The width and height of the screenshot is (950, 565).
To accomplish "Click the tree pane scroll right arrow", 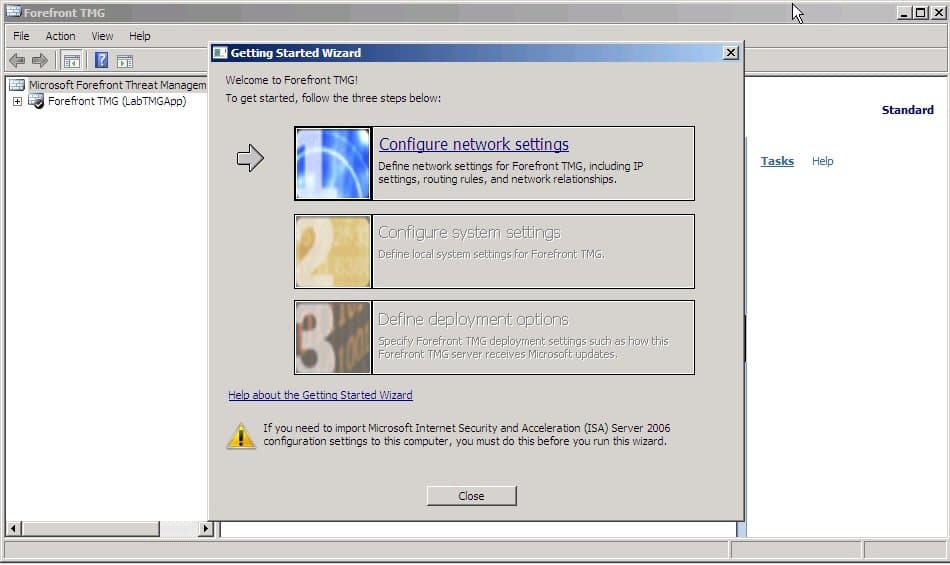I will coord(206,529).
